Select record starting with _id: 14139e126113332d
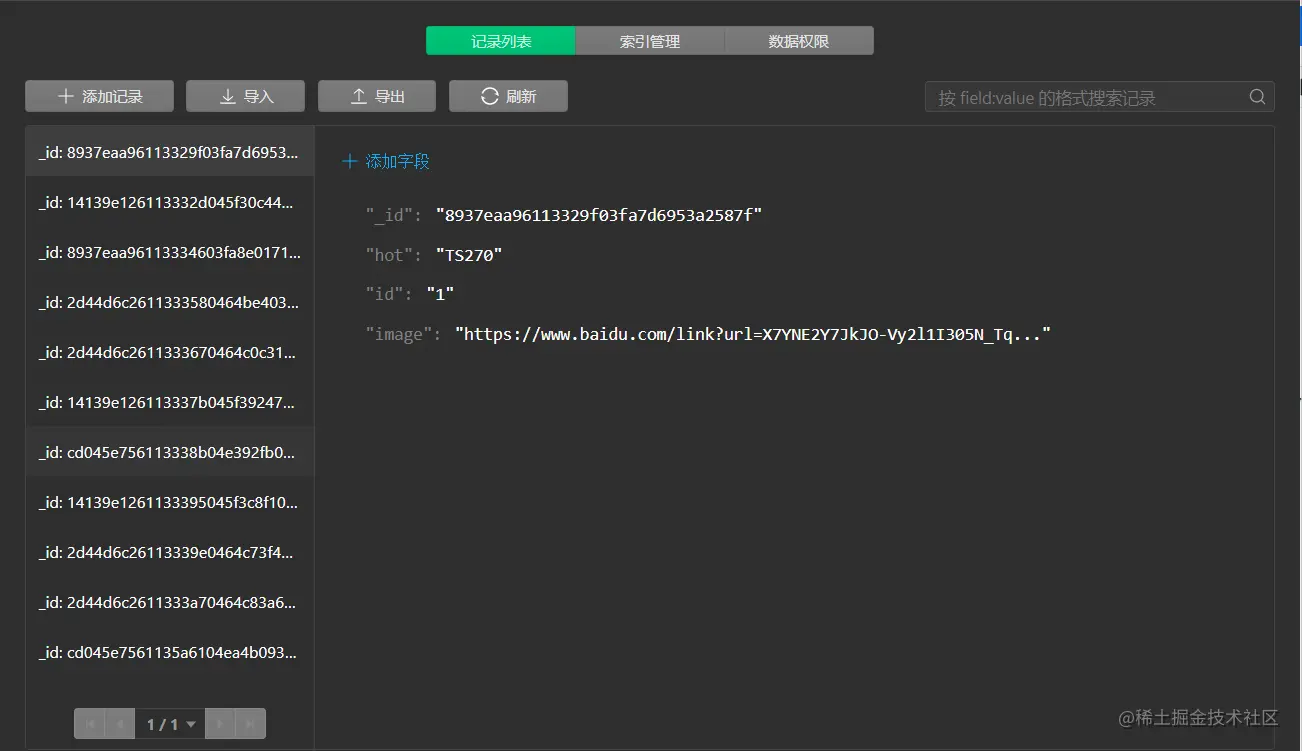The image size is (1302, 751). coord(170,202)
